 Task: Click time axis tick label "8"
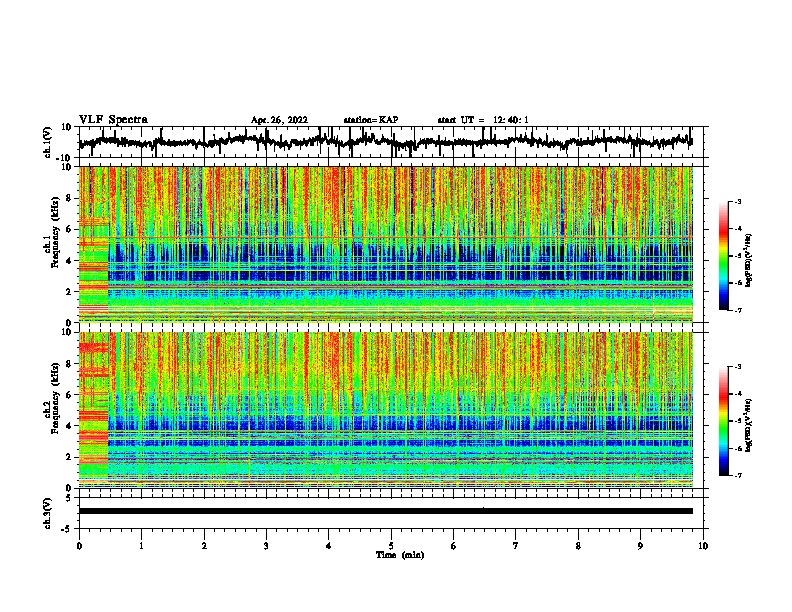pos(578,546)
